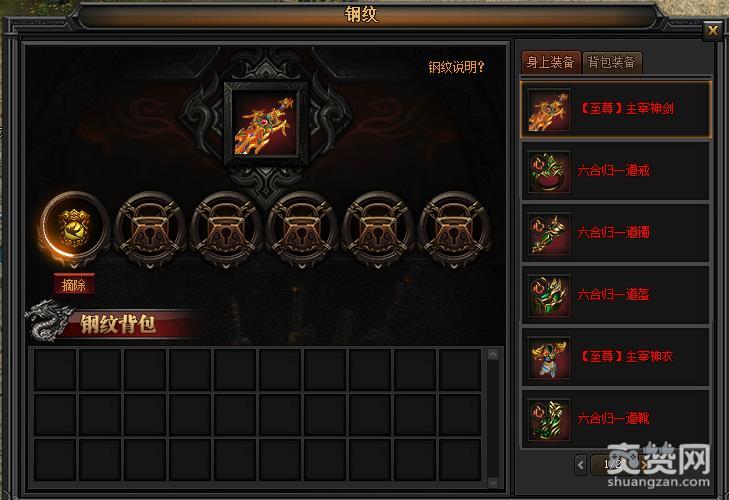Go to previous equipment page arrow
Image resolution: width=729 pixels, height=500 pixels.
580,464
